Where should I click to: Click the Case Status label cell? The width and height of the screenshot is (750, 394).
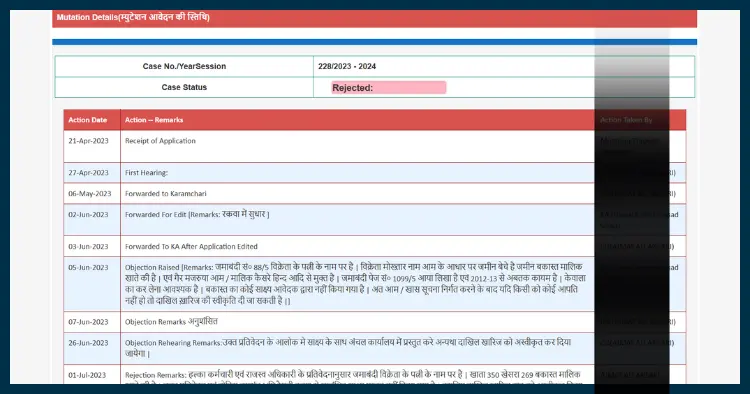click(x=184, y=88)
